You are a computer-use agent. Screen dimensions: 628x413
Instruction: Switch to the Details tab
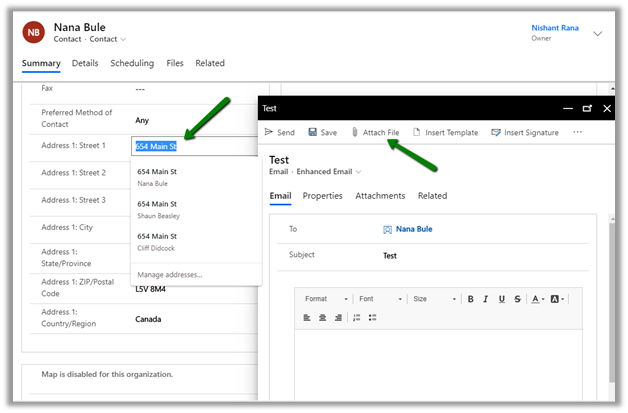[x=85, y=63]
